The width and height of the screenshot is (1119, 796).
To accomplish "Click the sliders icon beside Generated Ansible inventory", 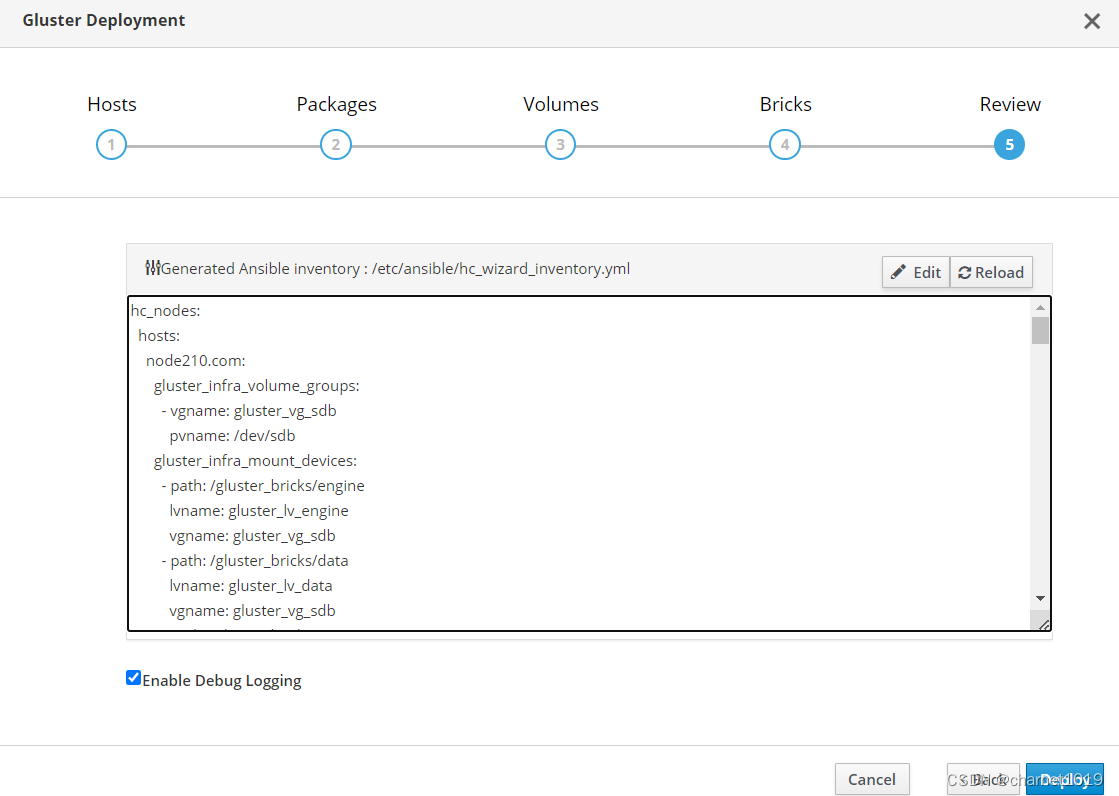I will 152,268.
